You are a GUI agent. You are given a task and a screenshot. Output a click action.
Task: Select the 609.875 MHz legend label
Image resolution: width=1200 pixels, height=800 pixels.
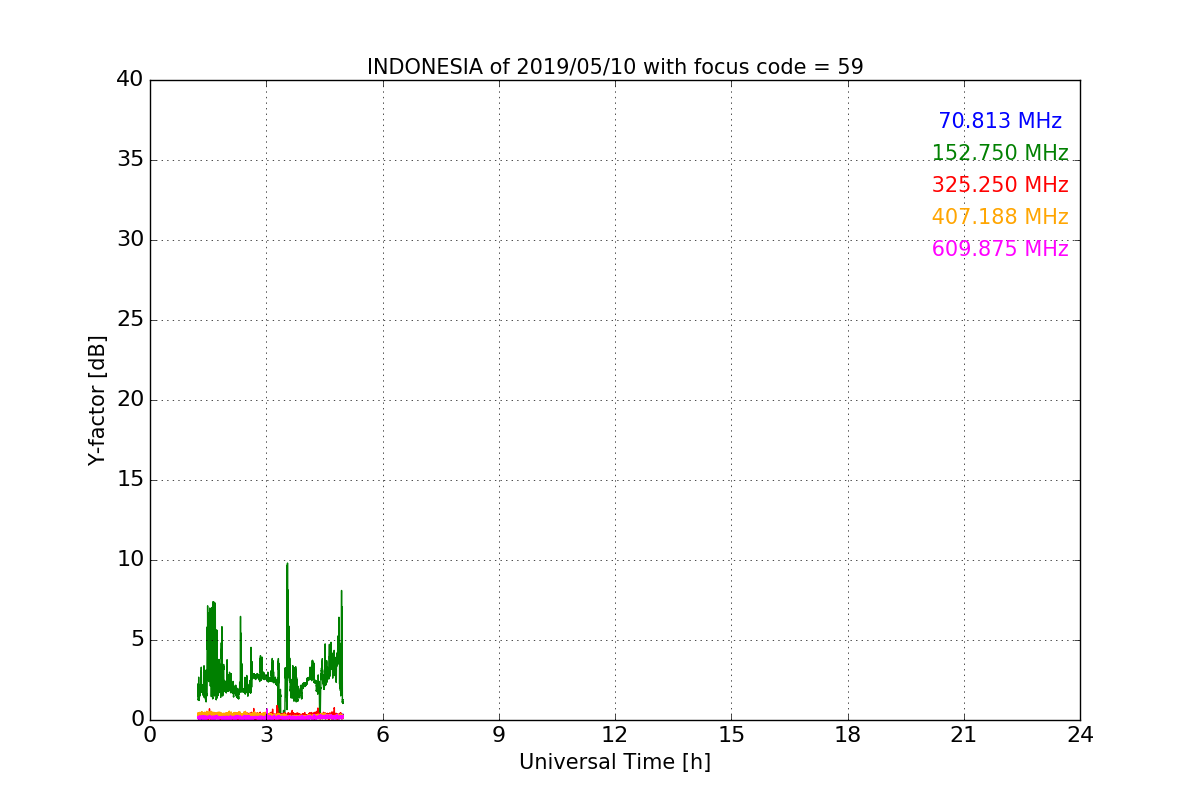coord(1000,249)
